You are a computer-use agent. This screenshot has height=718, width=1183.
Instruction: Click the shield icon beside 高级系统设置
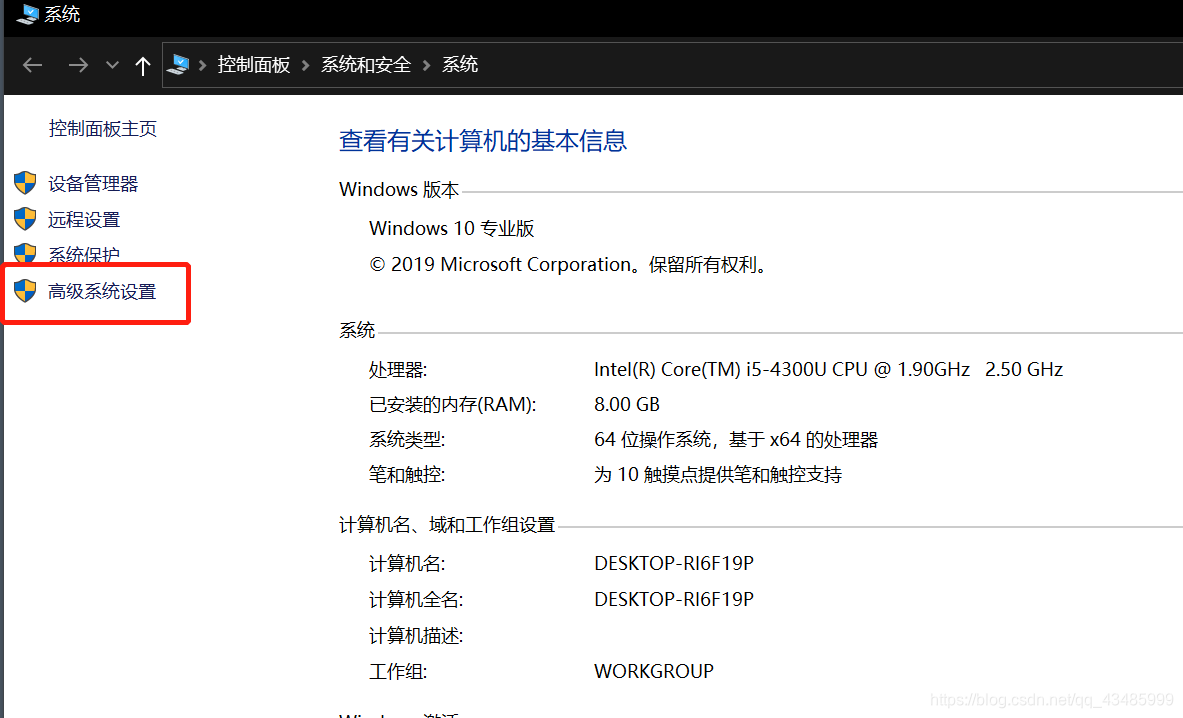(x=25, y=290)
